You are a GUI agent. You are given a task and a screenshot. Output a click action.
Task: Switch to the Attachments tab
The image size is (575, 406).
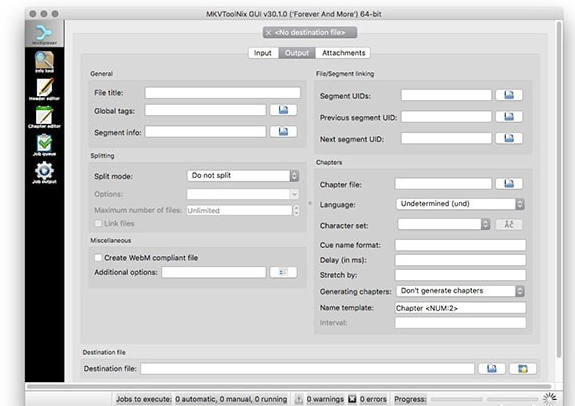pos(343,53)
